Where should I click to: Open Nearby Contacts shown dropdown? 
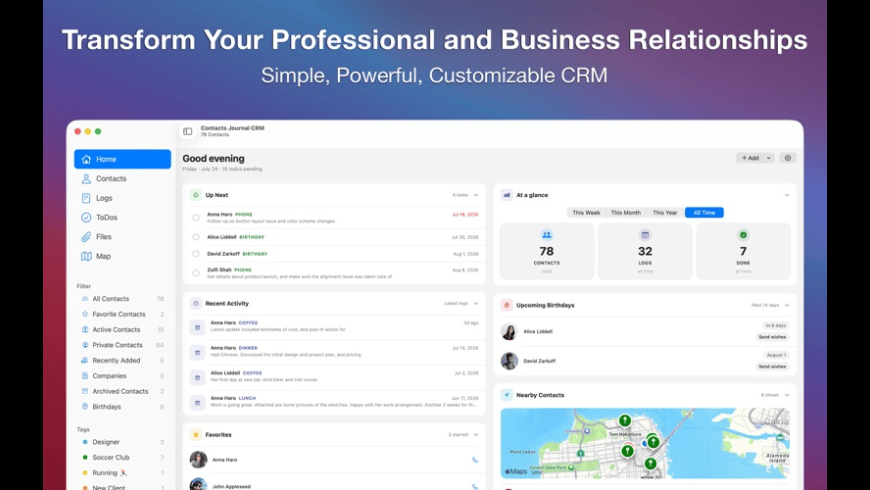click(787, 395)
